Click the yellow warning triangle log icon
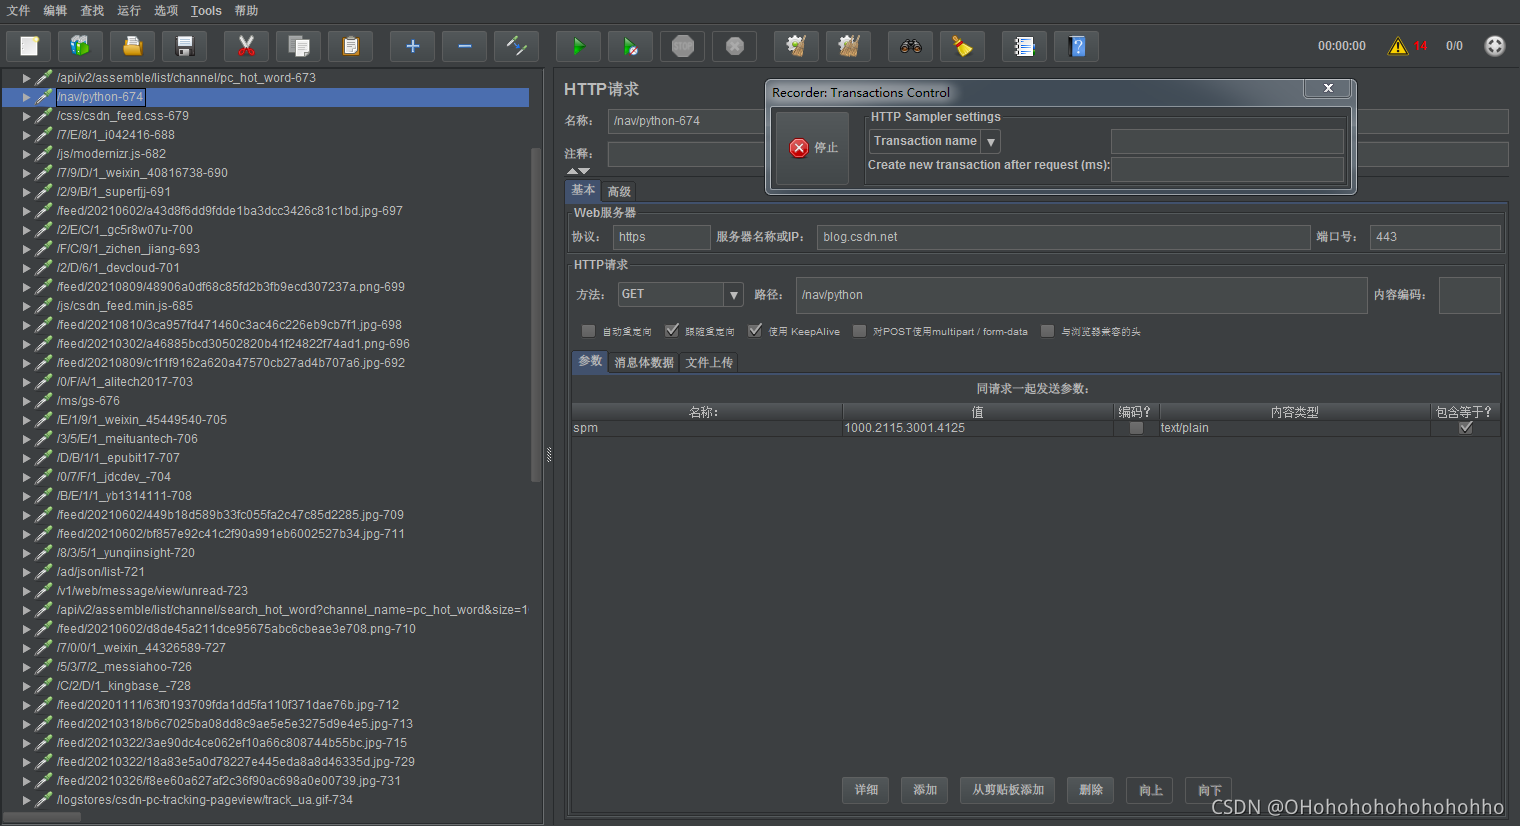Screen dimensions: 1520x826 tap(1398, 46)
